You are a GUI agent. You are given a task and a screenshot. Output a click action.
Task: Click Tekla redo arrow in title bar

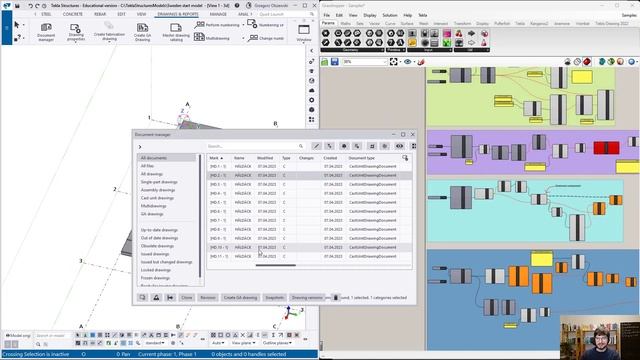[37, 6]
